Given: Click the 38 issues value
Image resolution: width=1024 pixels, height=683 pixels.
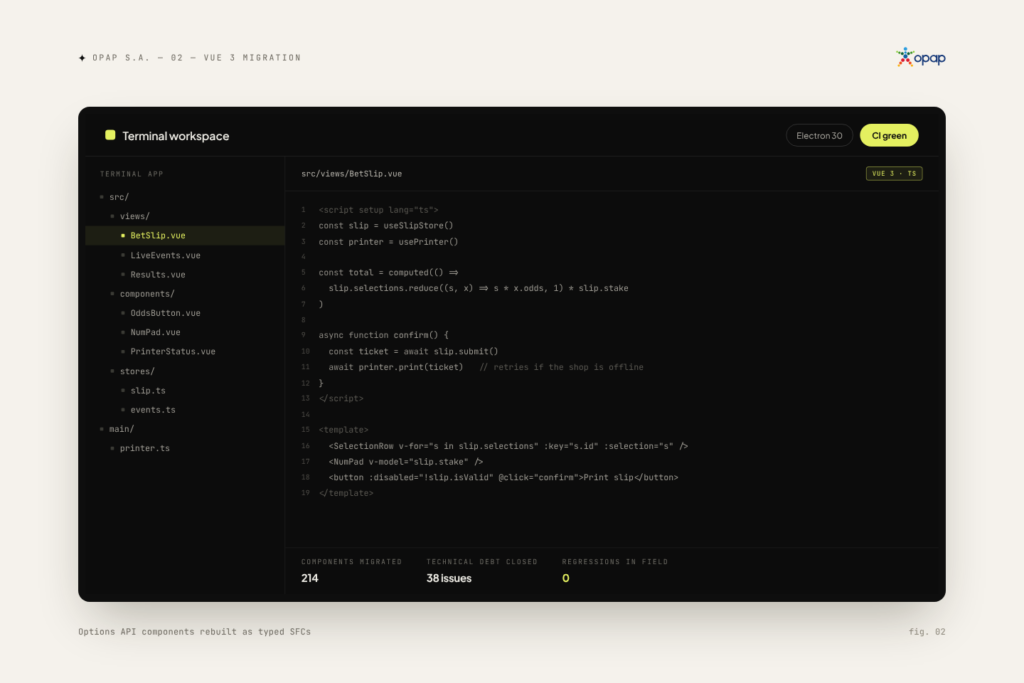Looking at the screenshot, I should [449, 578].
